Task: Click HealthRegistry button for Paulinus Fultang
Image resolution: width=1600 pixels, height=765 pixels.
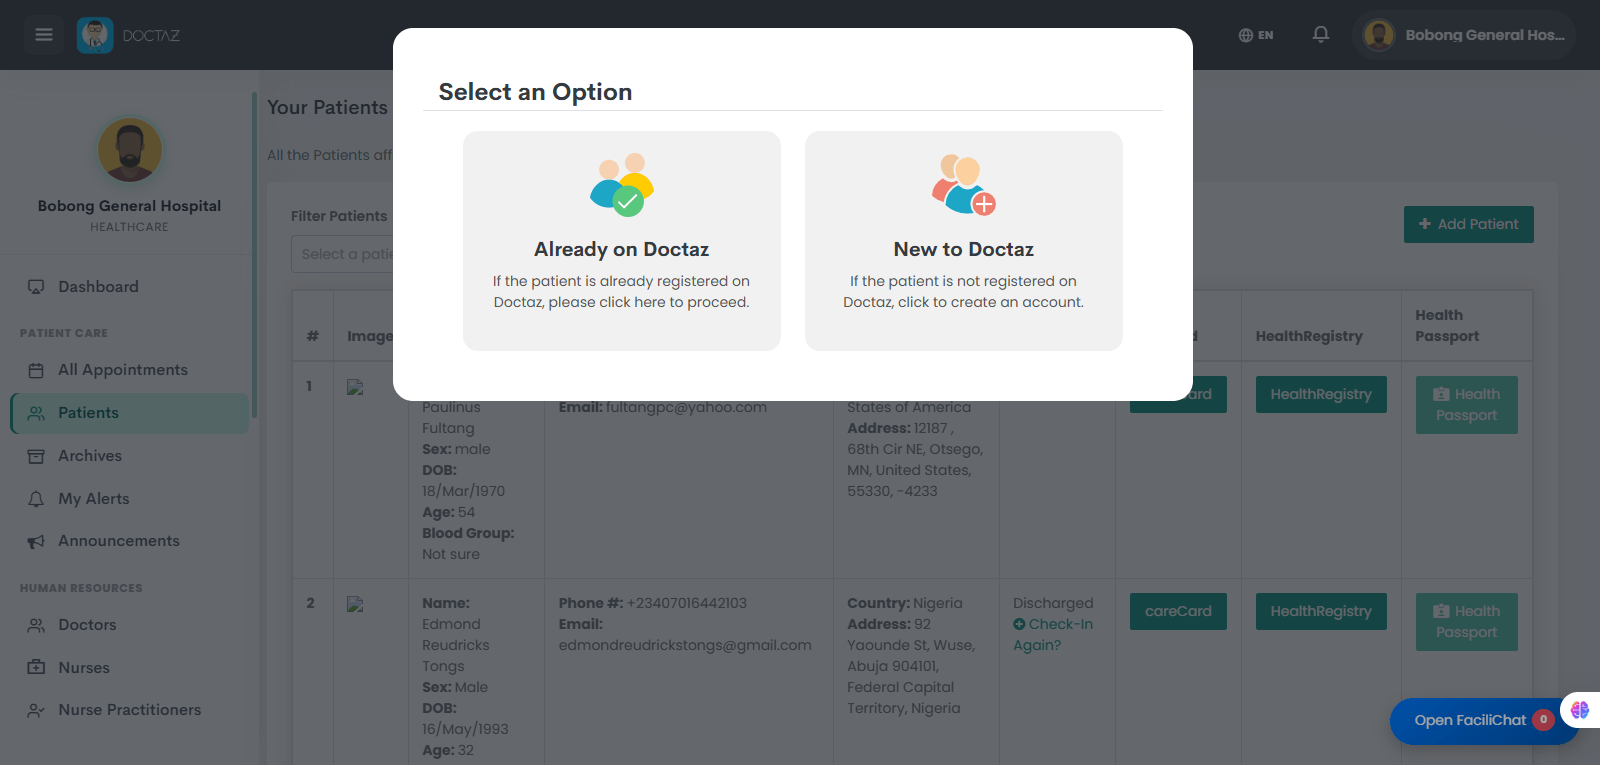Action: [x=1321, y=394]
